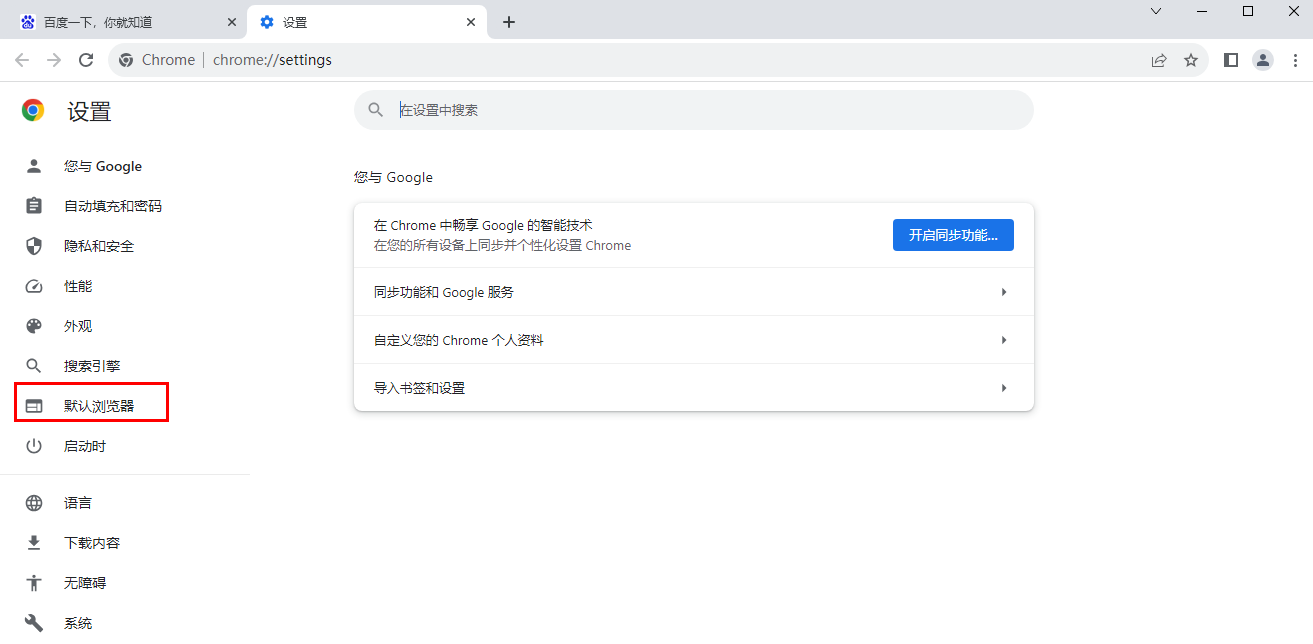Open a new tab with plus button
The height and width of the screenshot is (644, 1313).
509,22
